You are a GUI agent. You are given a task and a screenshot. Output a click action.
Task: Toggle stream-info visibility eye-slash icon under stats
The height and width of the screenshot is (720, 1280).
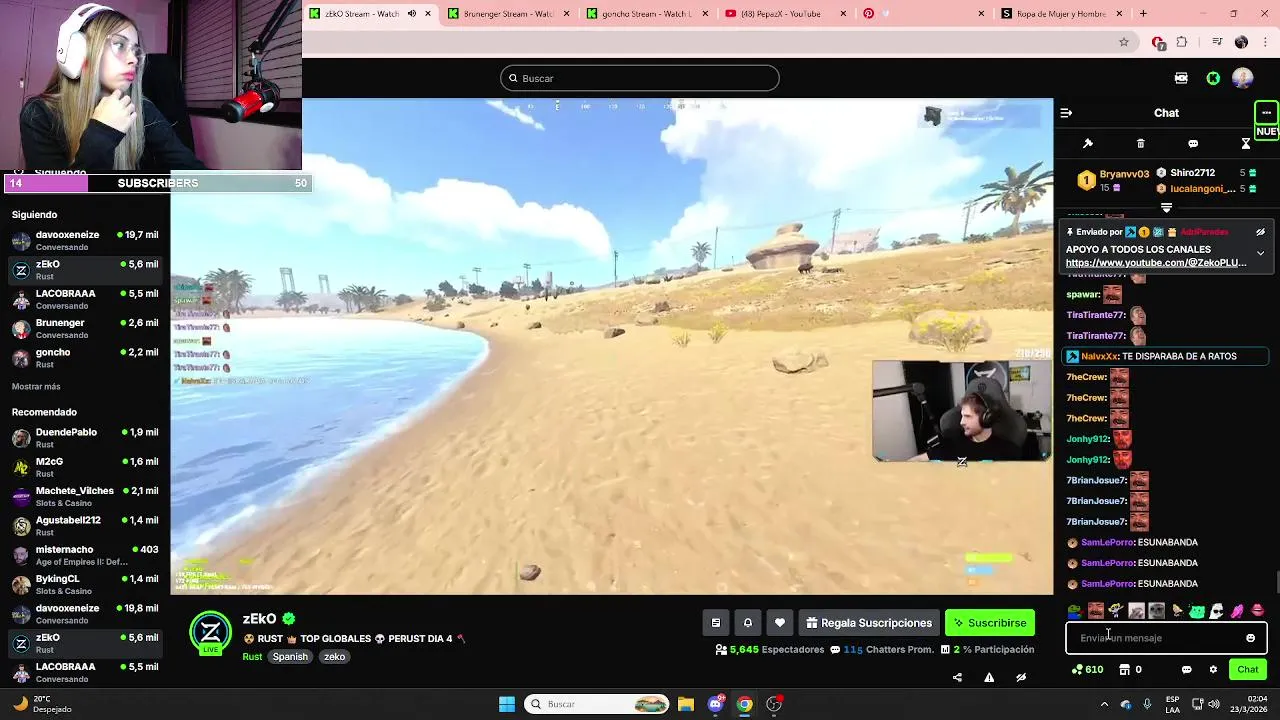point(1021,677)
